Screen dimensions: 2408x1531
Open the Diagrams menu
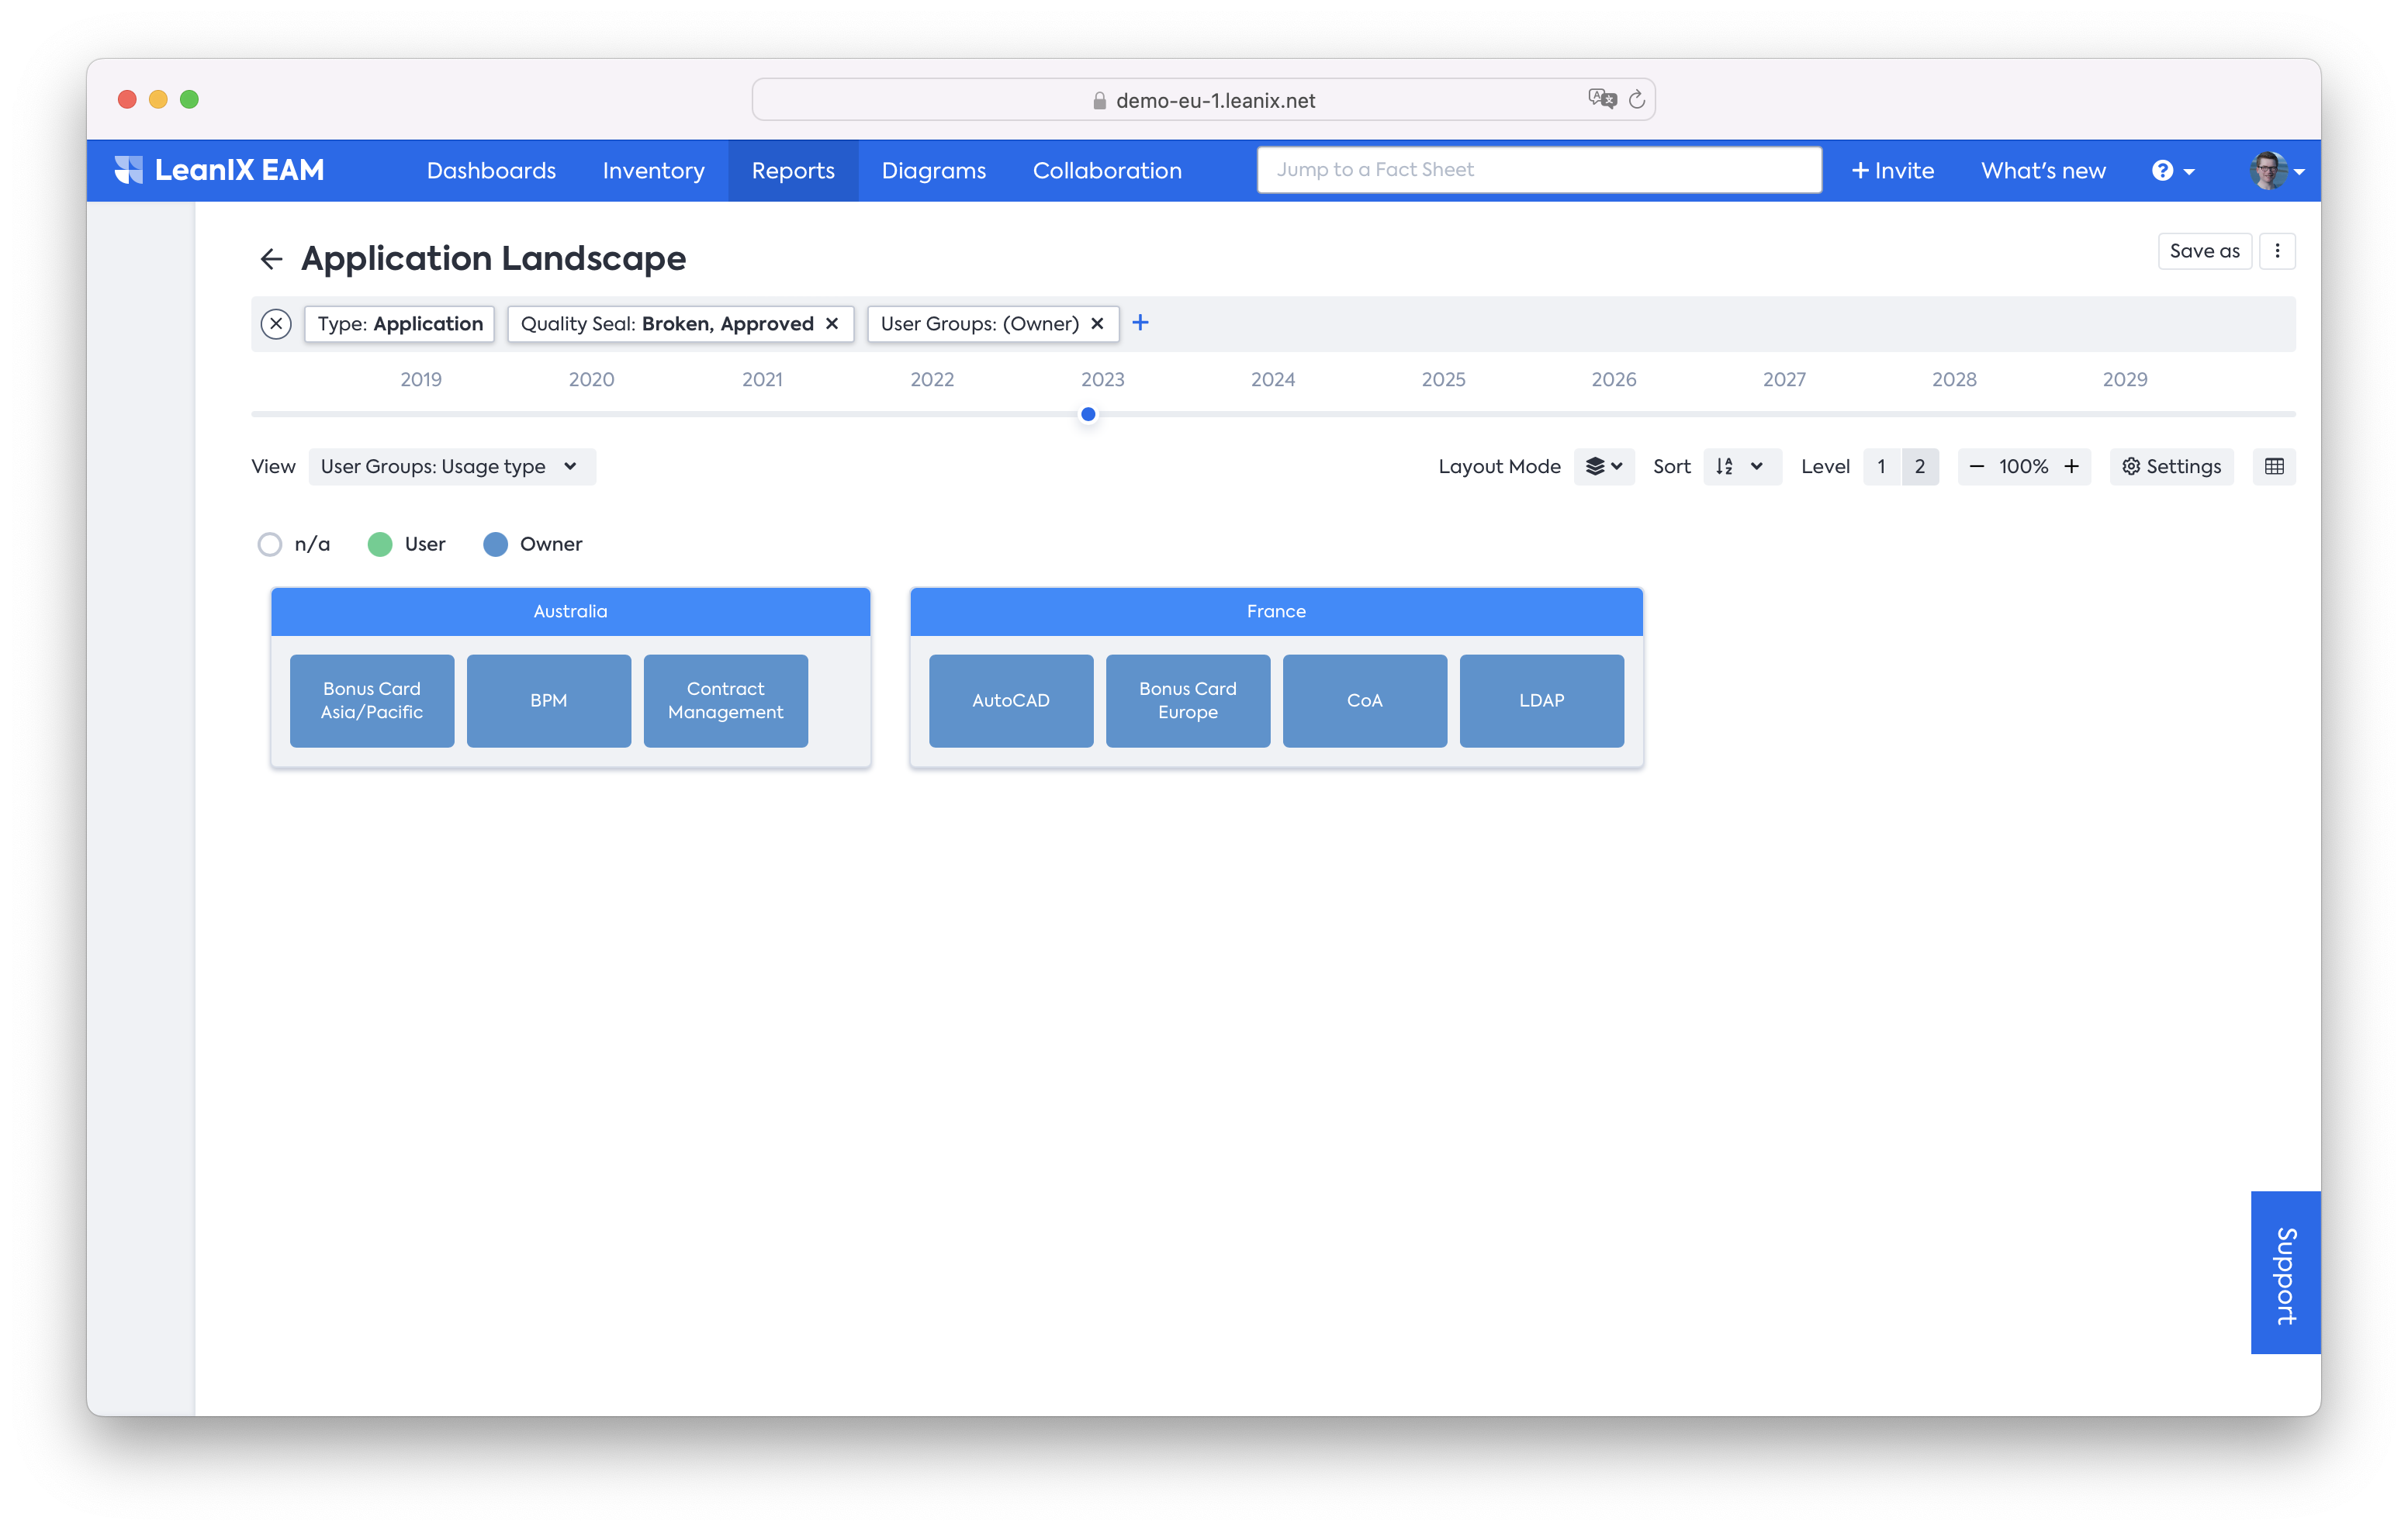[x=933, y=171]
